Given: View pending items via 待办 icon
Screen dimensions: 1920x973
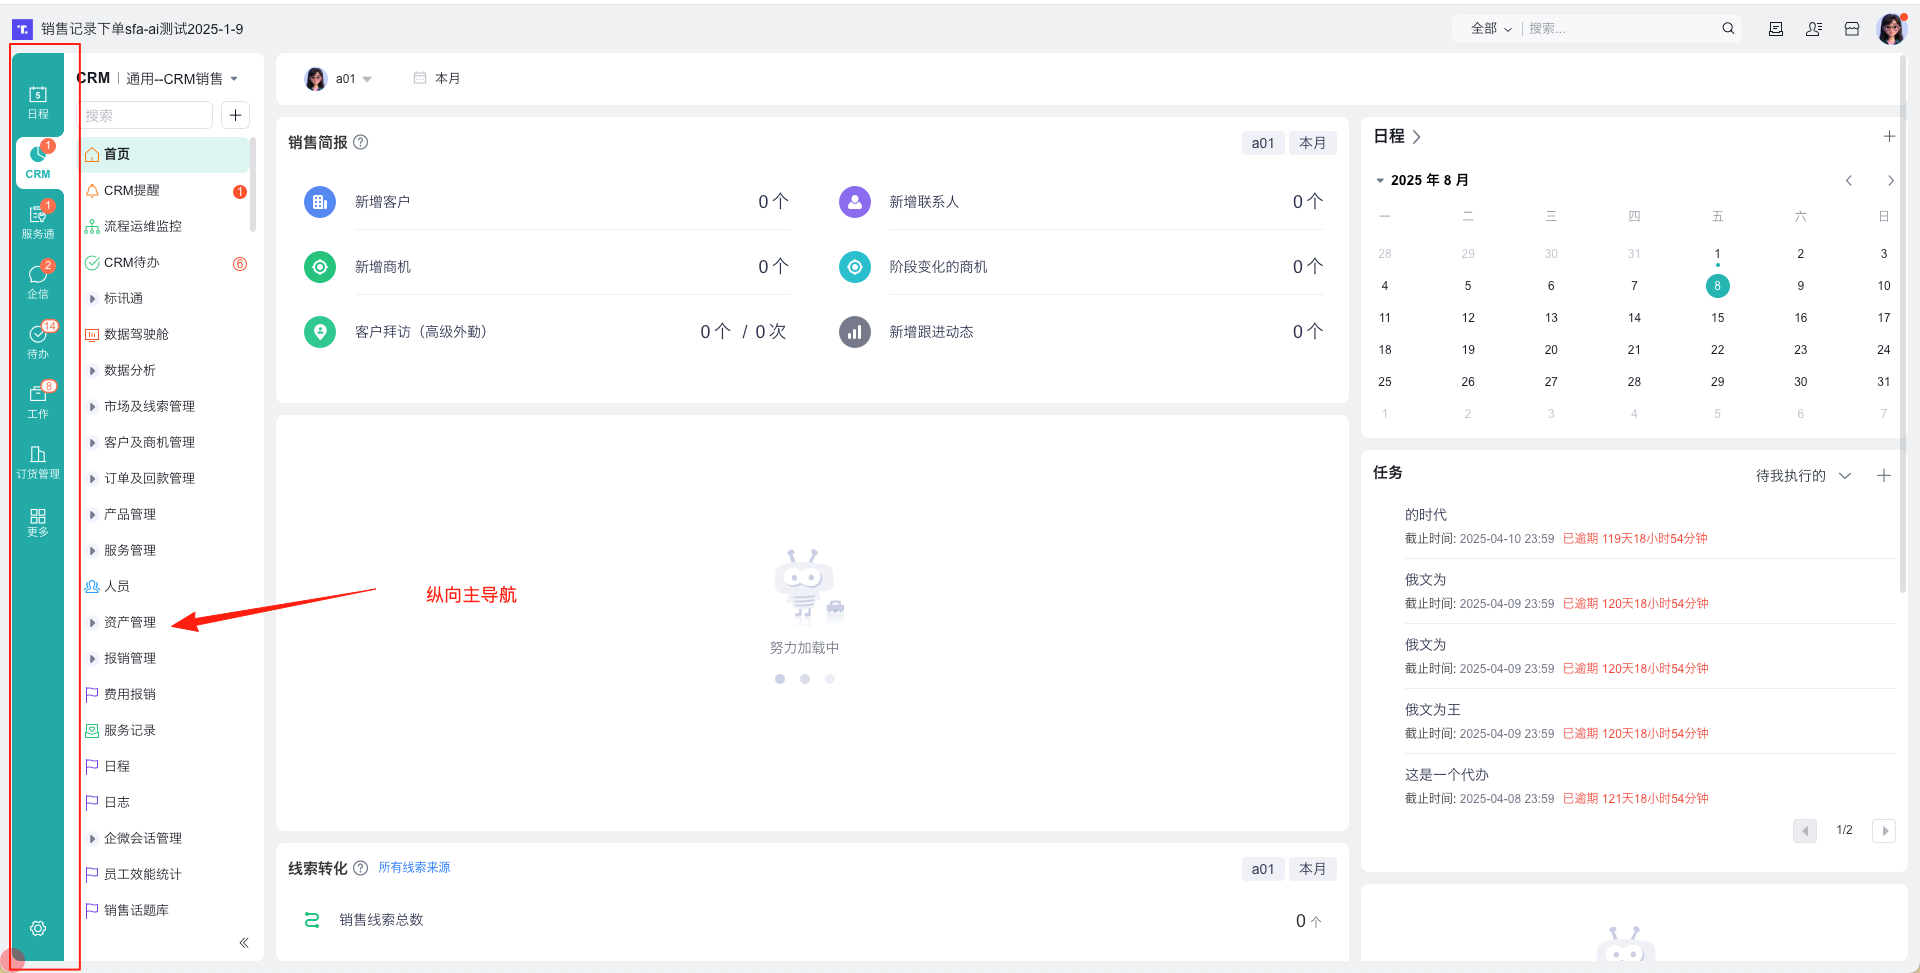Looking at the screenshot, I should [x=38, y=340].
